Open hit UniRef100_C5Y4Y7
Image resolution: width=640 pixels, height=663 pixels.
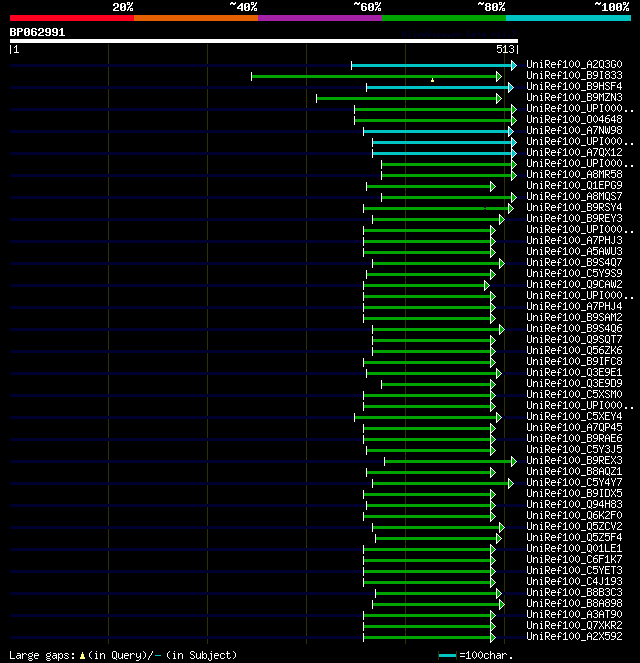click(x=574, y=482)
